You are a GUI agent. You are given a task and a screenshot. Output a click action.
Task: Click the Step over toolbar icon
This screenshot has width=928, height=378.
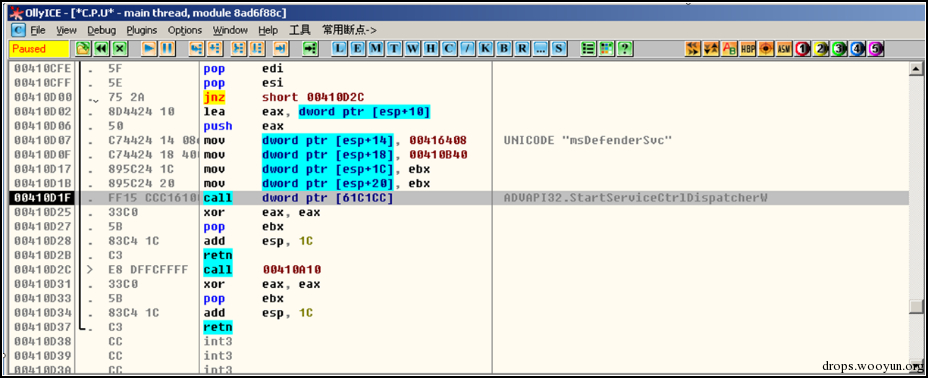(x=215, y=49)
